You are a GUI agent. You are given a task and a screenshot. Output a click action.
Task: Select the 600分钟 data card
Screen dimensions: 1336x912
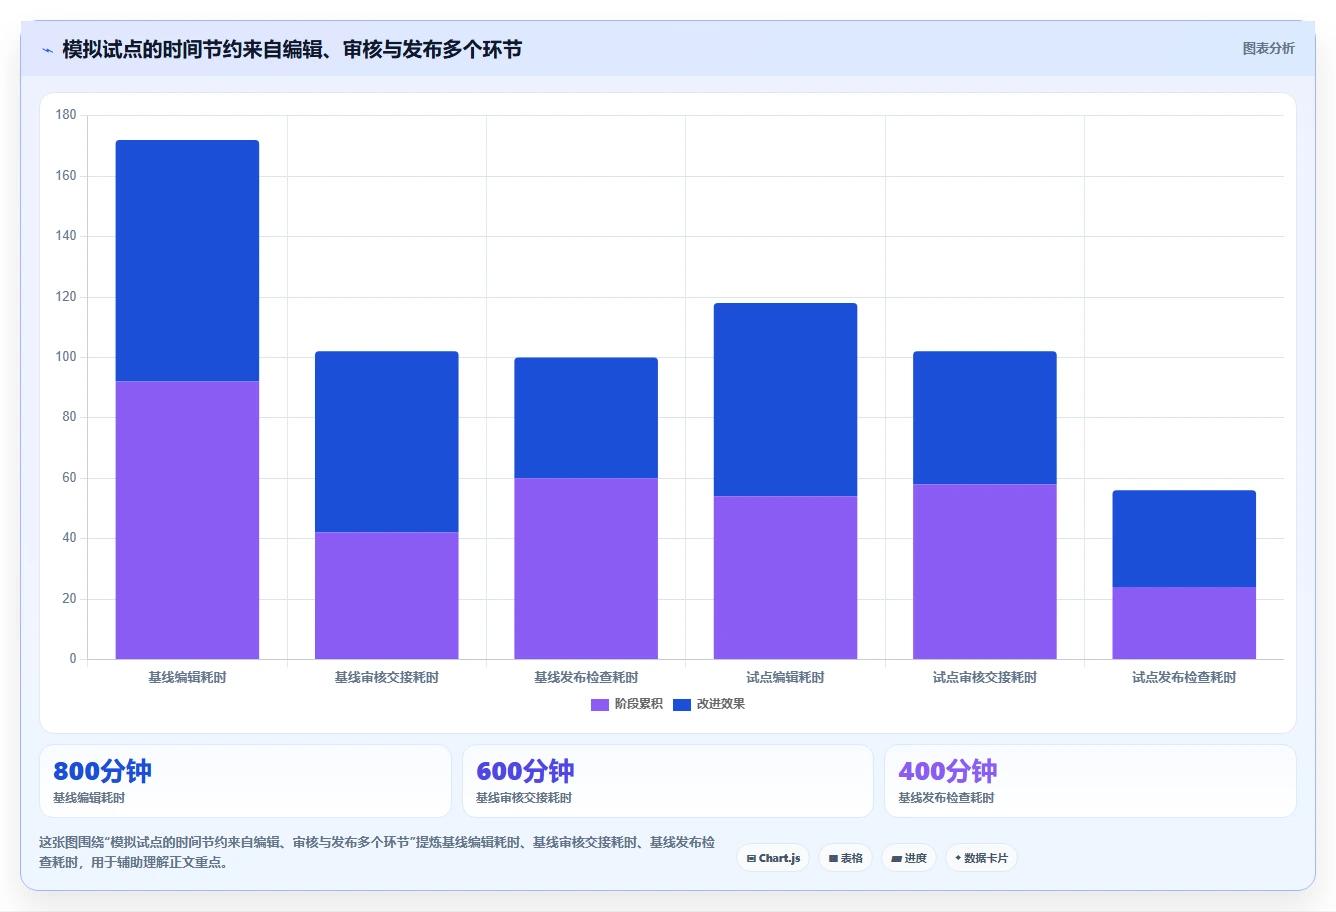point(668,781)
